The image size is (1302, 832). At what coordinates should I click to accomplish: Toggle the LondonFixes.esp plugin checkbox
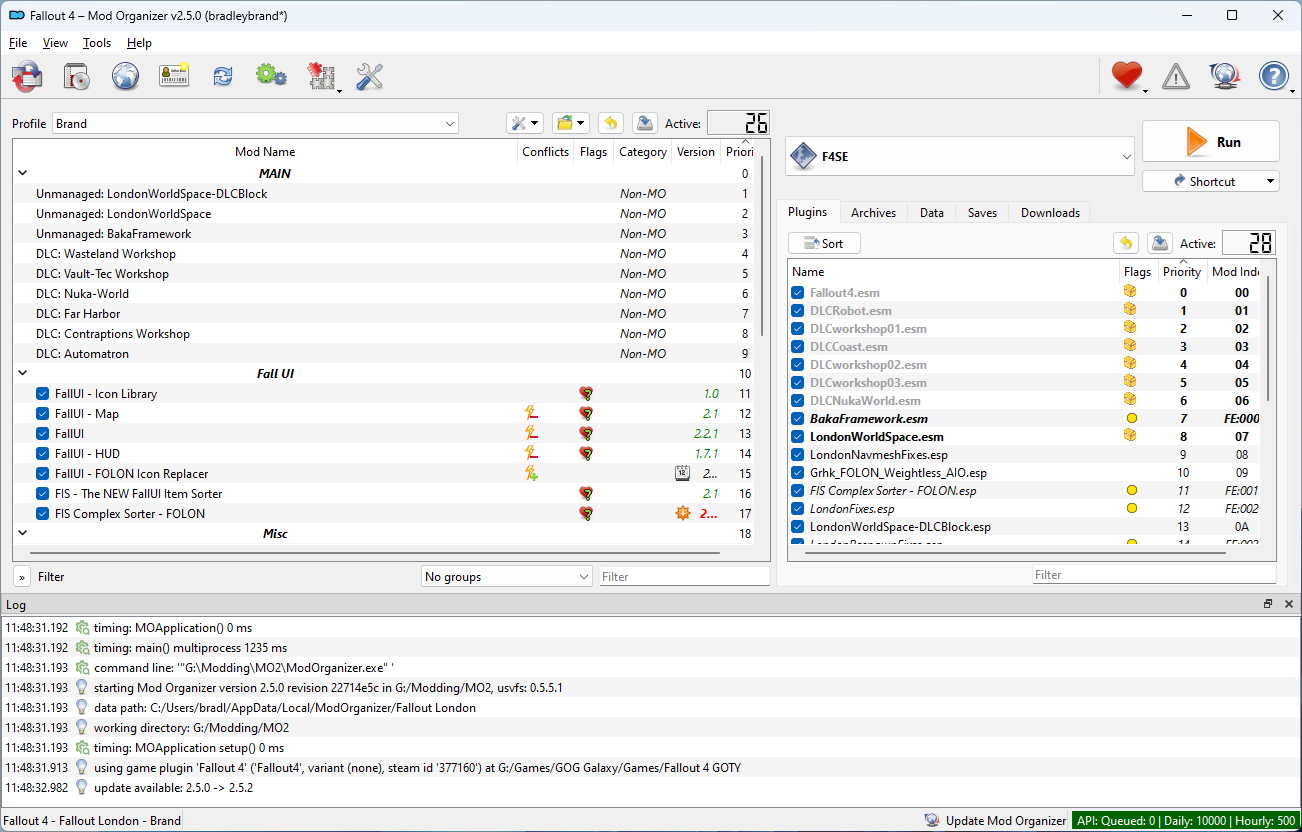click(x=798, y=509)
